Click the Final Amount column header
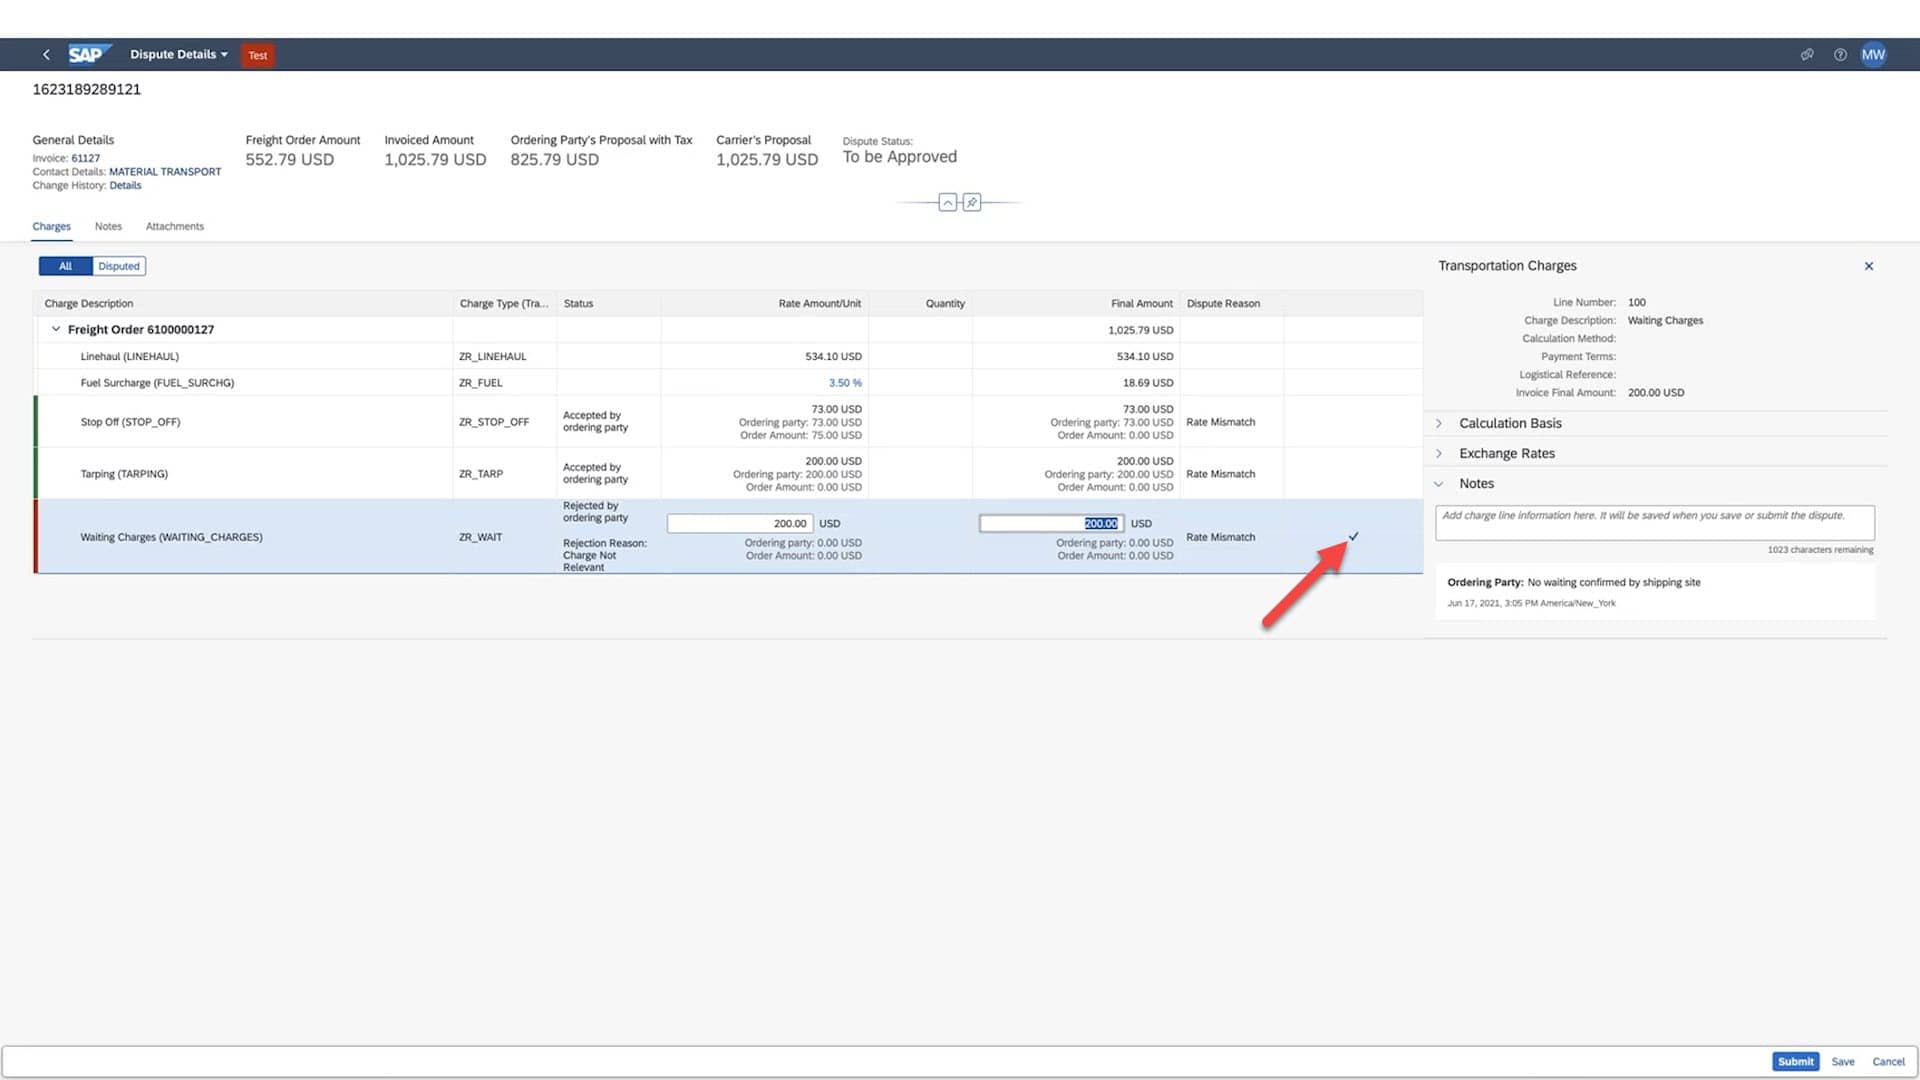1920x1080 pixels. pos(1076,303)
